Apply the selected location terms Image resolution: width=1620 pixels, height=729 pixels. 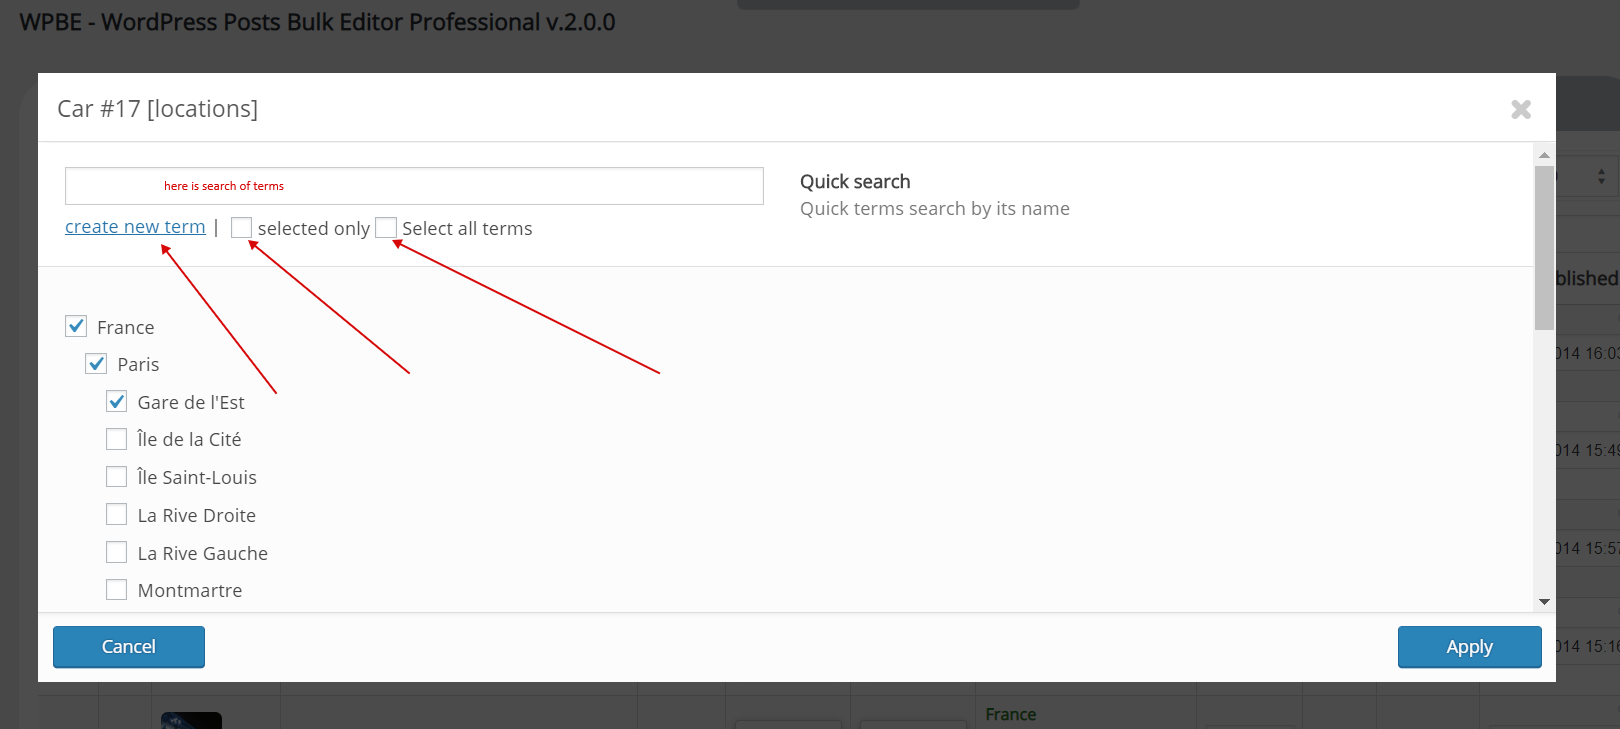[1469, 647]
